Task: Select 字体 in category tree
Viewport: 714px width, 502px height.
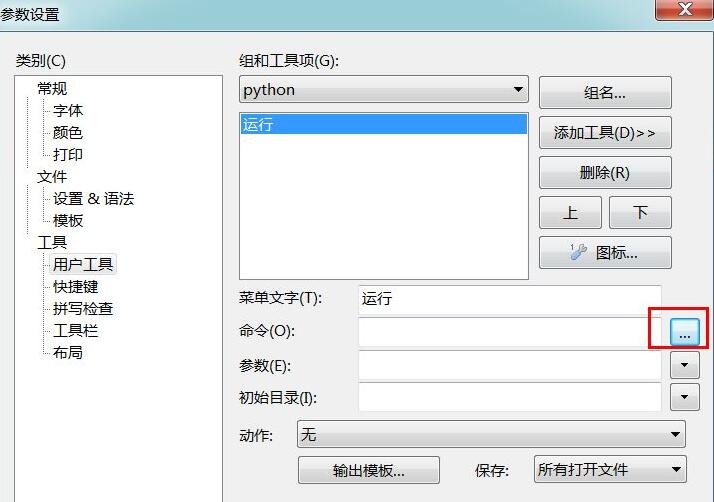Action: (68, 110)
